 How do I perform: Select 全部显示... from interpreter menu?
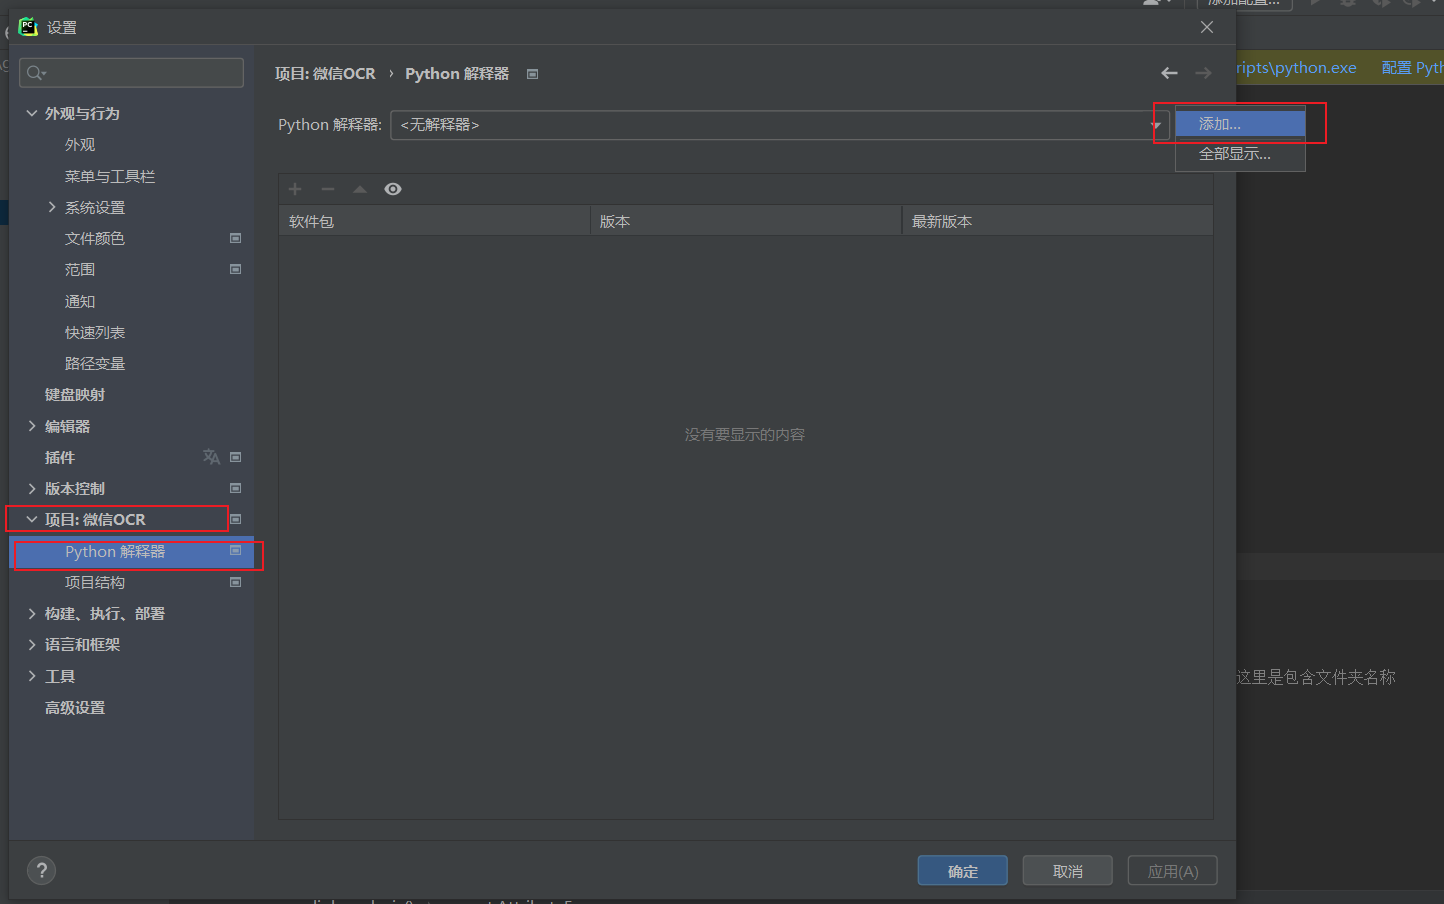point(1240,154)
